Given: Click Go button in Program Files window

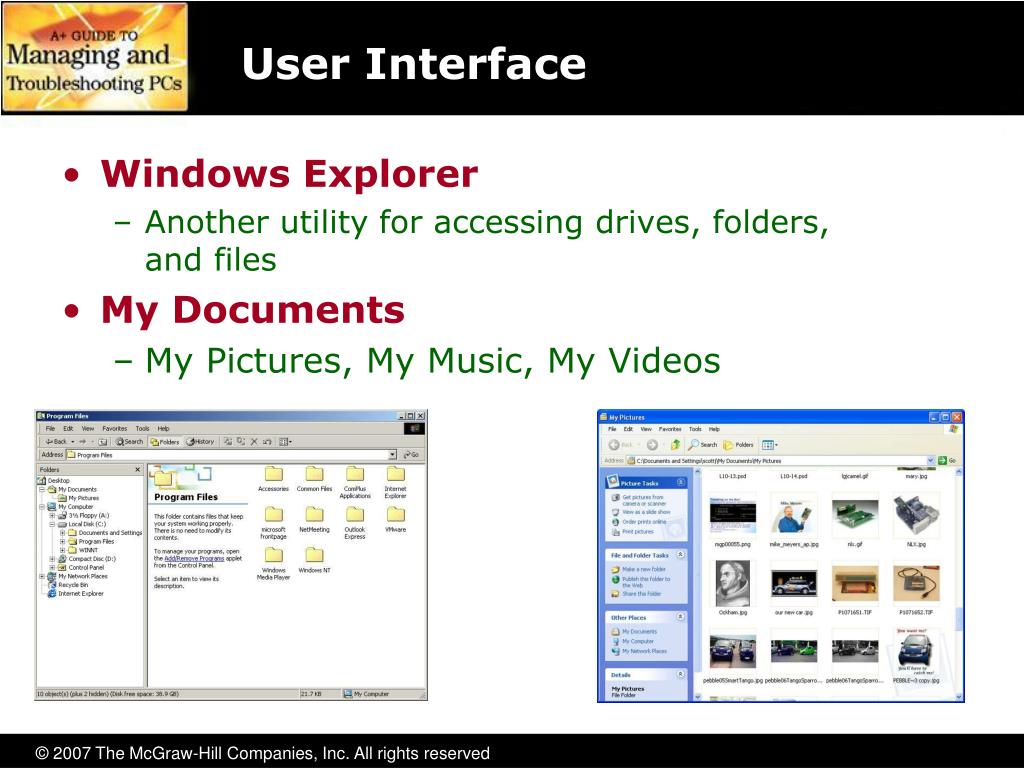Looking at the screenshot, I should 411,455.
